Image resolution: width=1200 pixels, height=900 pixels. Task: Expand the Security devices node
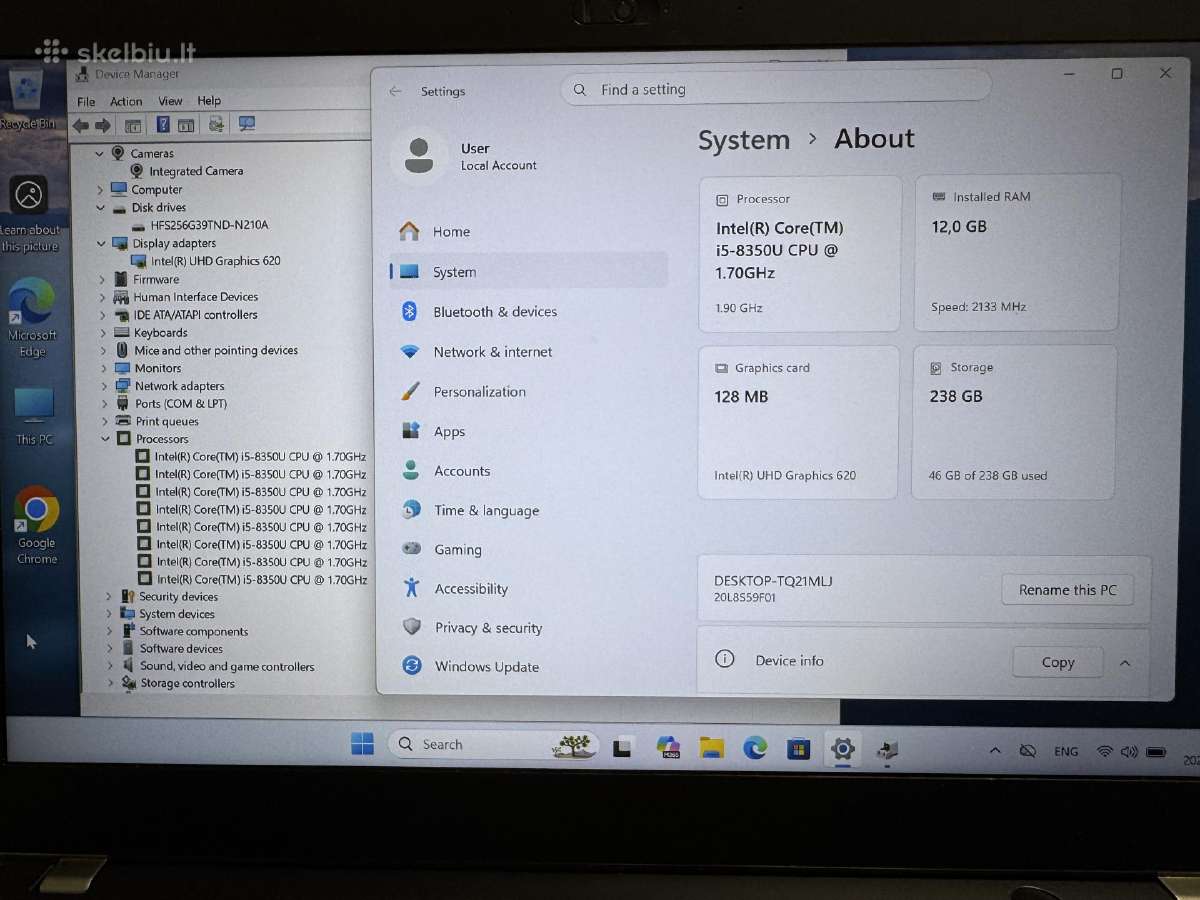point(108,597)
